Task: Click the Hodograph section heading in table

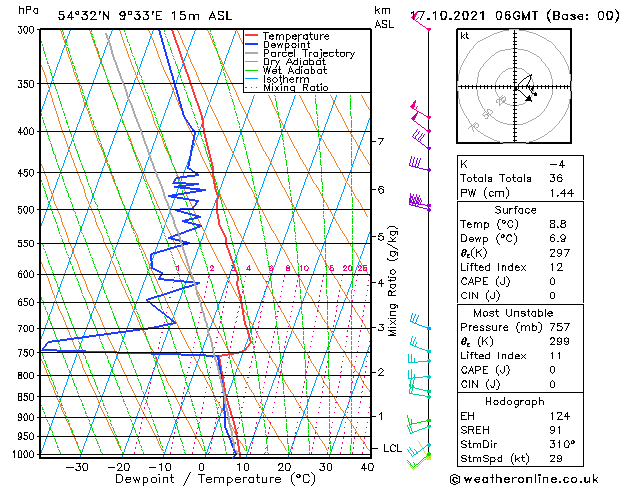Action: 515,401
